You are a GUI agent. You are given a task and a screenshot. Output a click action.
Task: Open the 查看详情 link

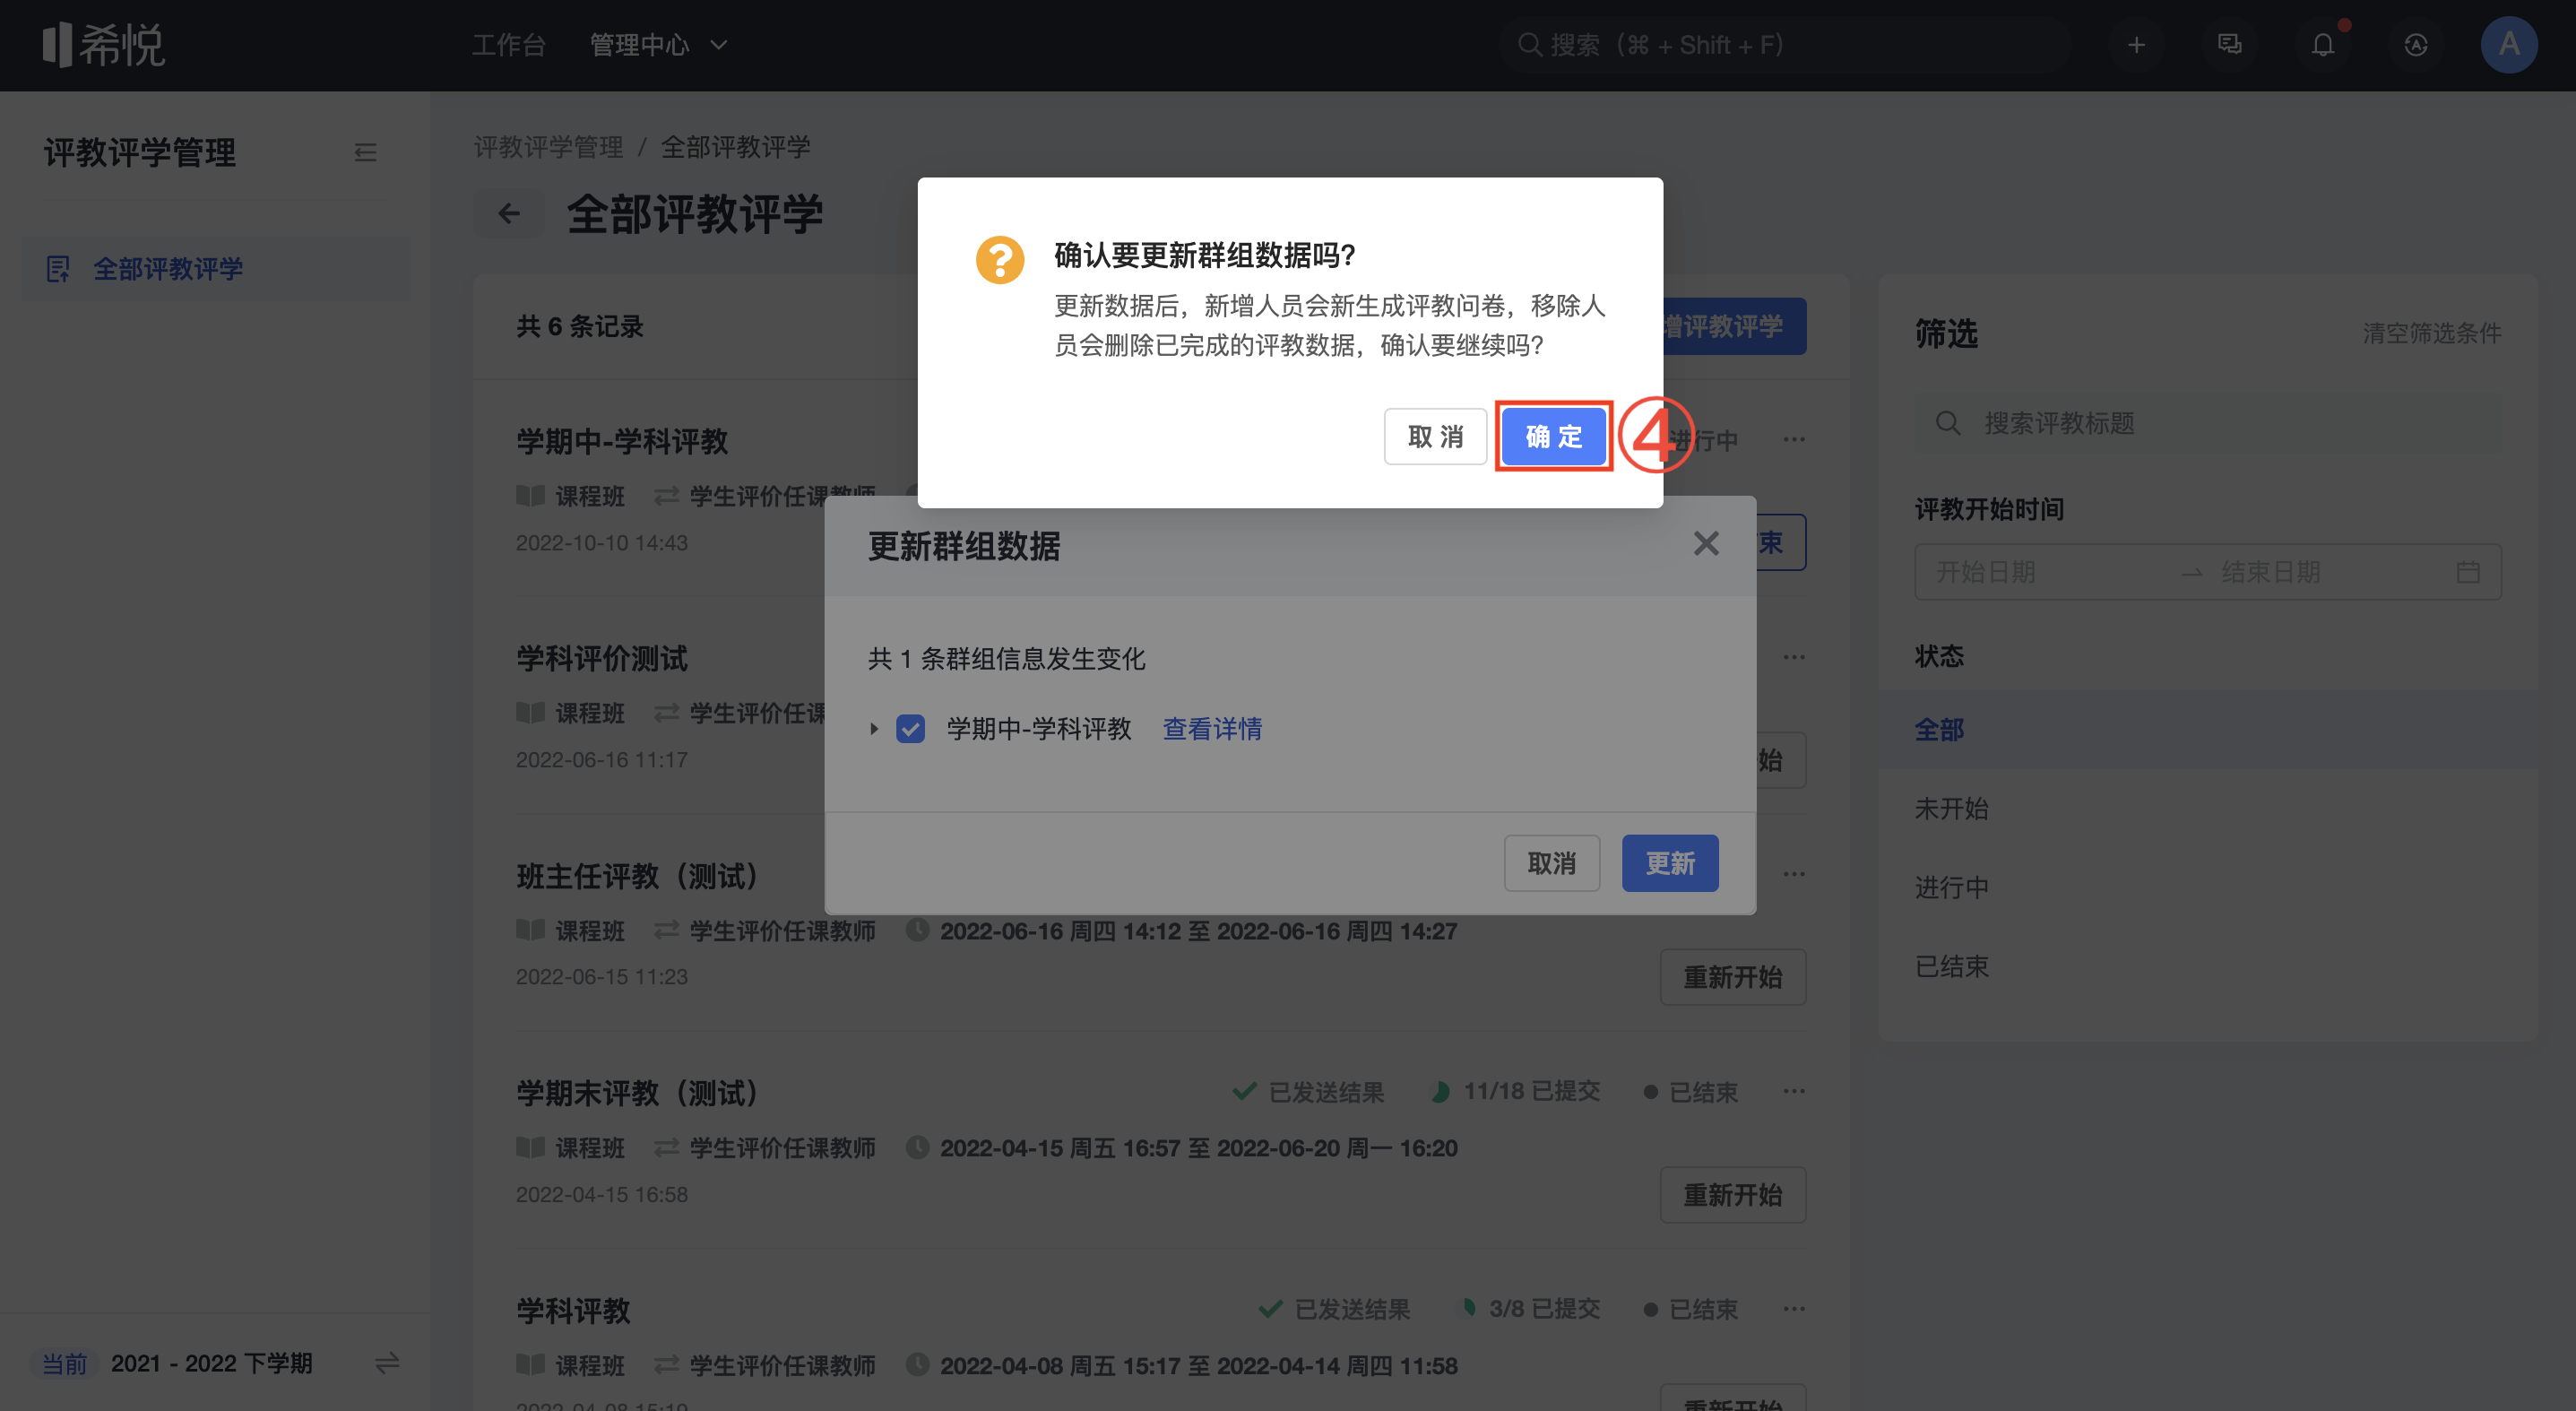click(x=1212, y=728)
